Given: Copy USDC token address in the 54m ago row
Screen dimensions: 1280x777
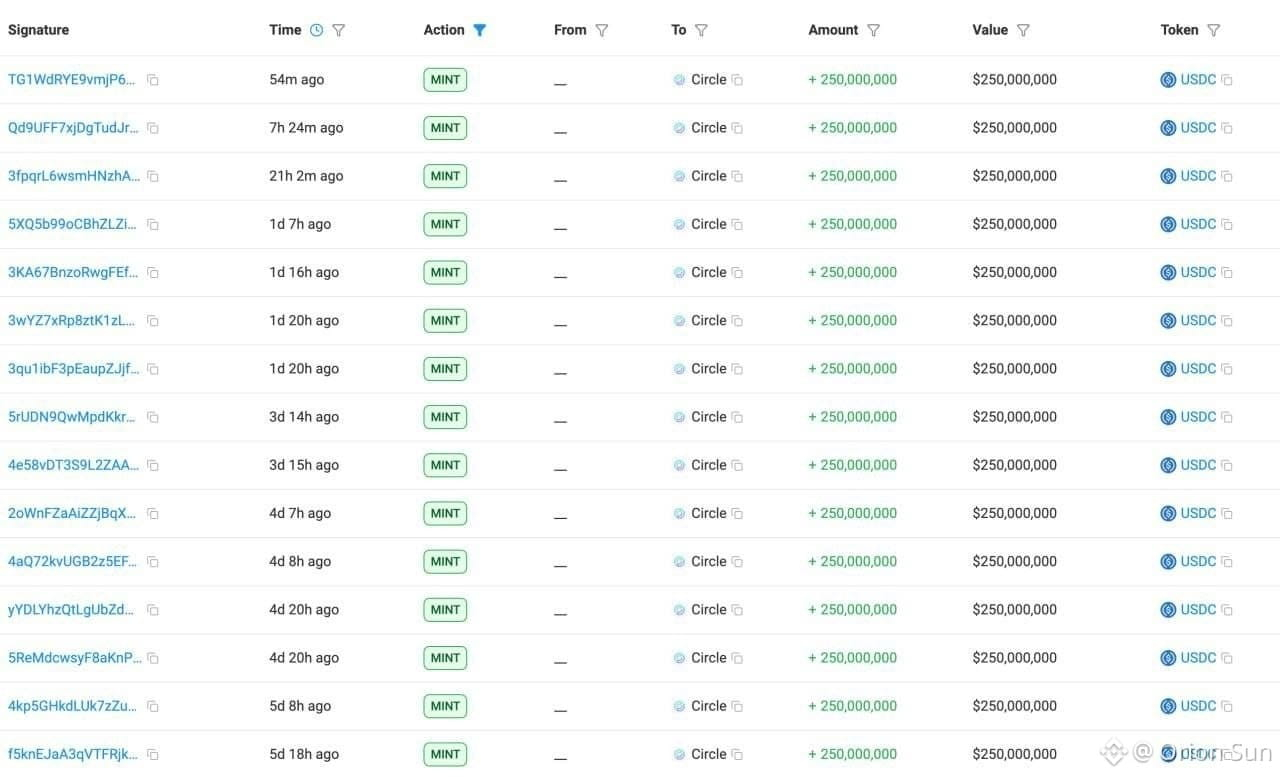Looking at the screenshot, I should click(x=1227, y=80).
